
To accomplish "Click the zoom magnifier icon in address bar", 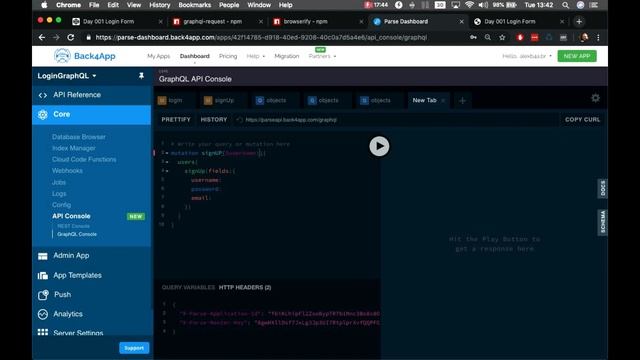I will [x=488, y=37].
